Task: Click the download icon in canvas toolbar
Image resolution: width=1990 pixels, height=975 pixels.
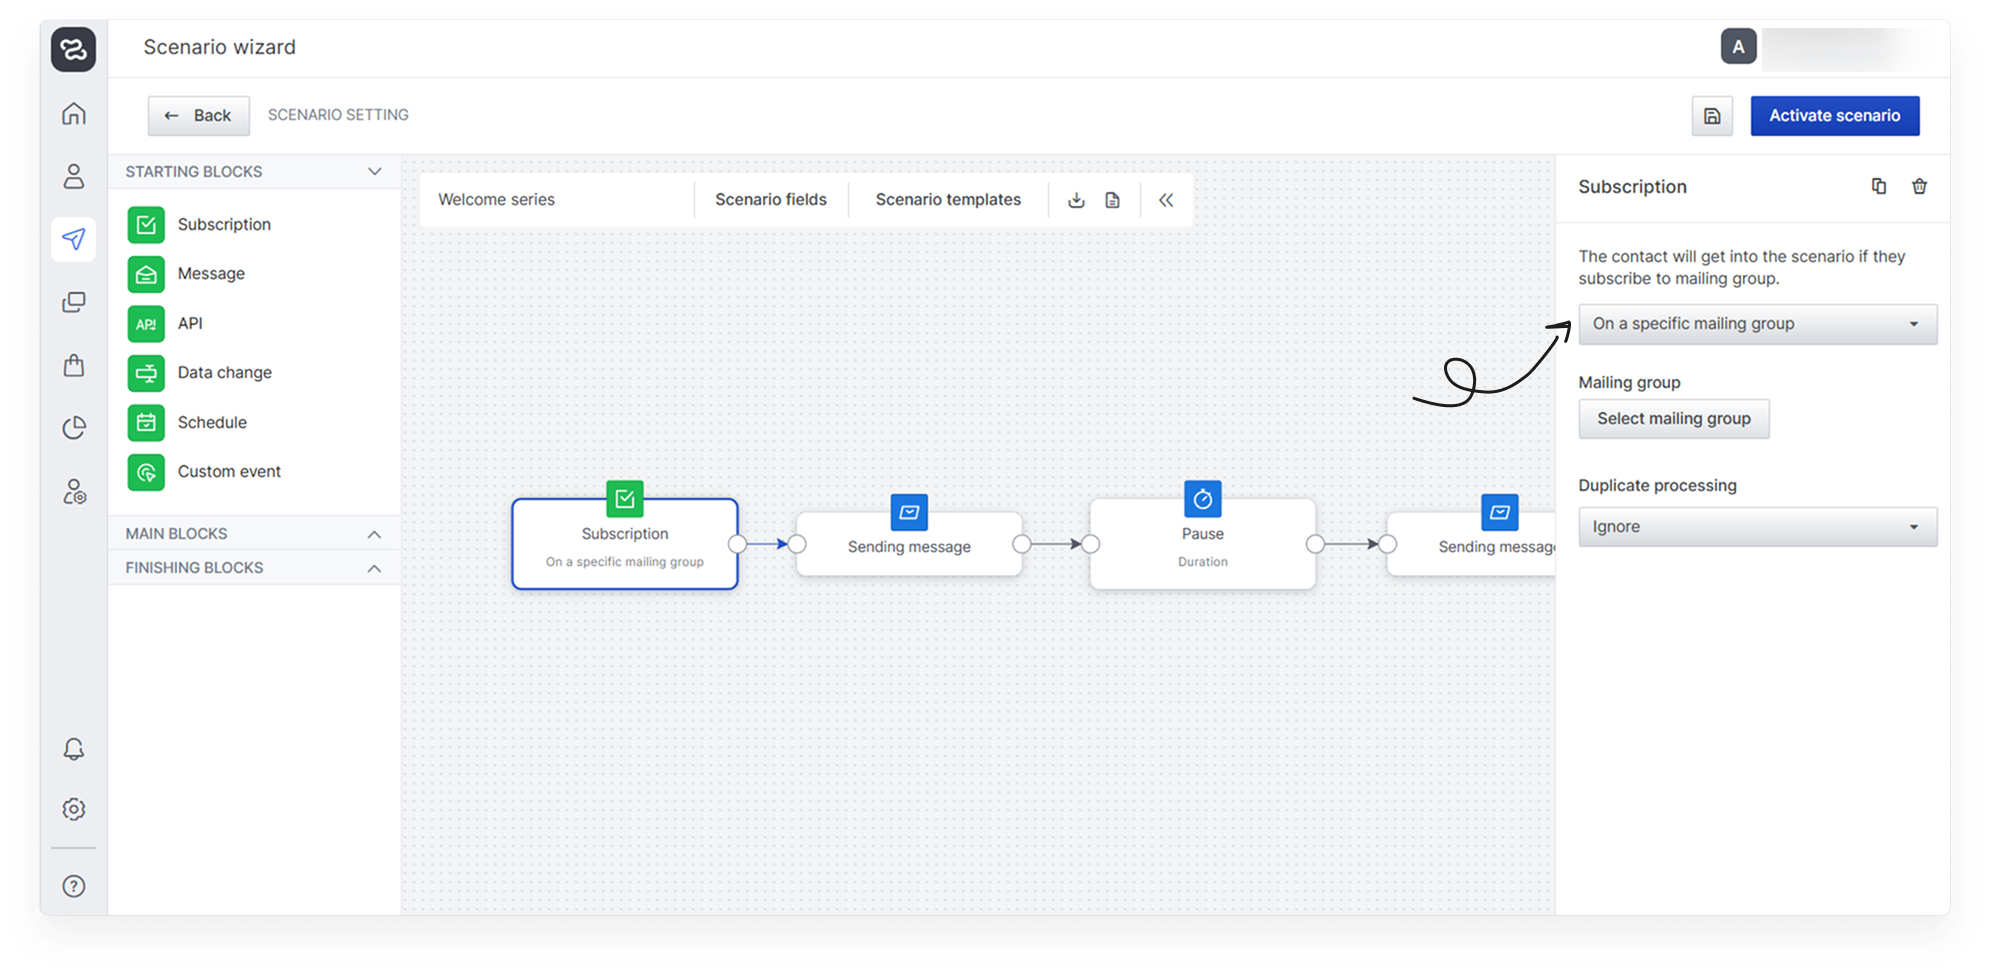Action: click(x=1076, y=200)
